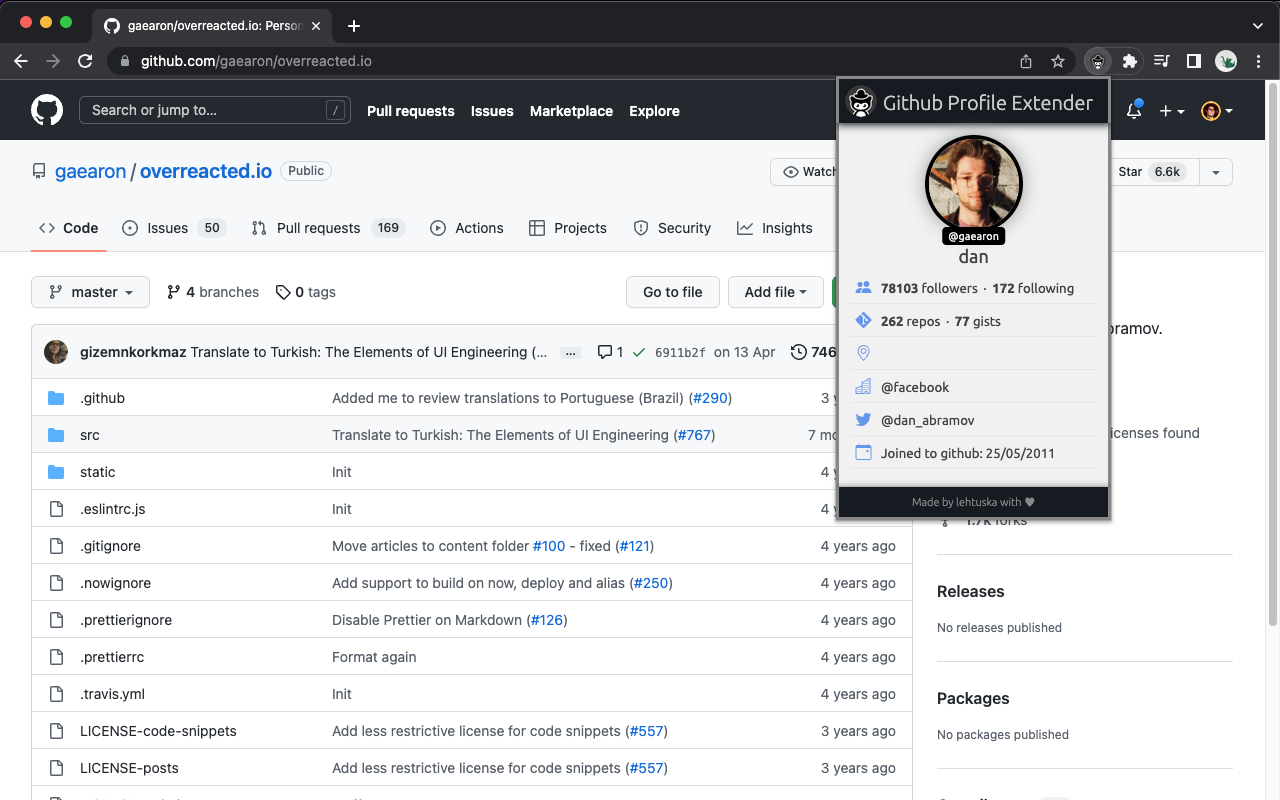The image size is (1280, 800).
Task: Click Marketplace in the header nav
Action: [x=571, y=111]
